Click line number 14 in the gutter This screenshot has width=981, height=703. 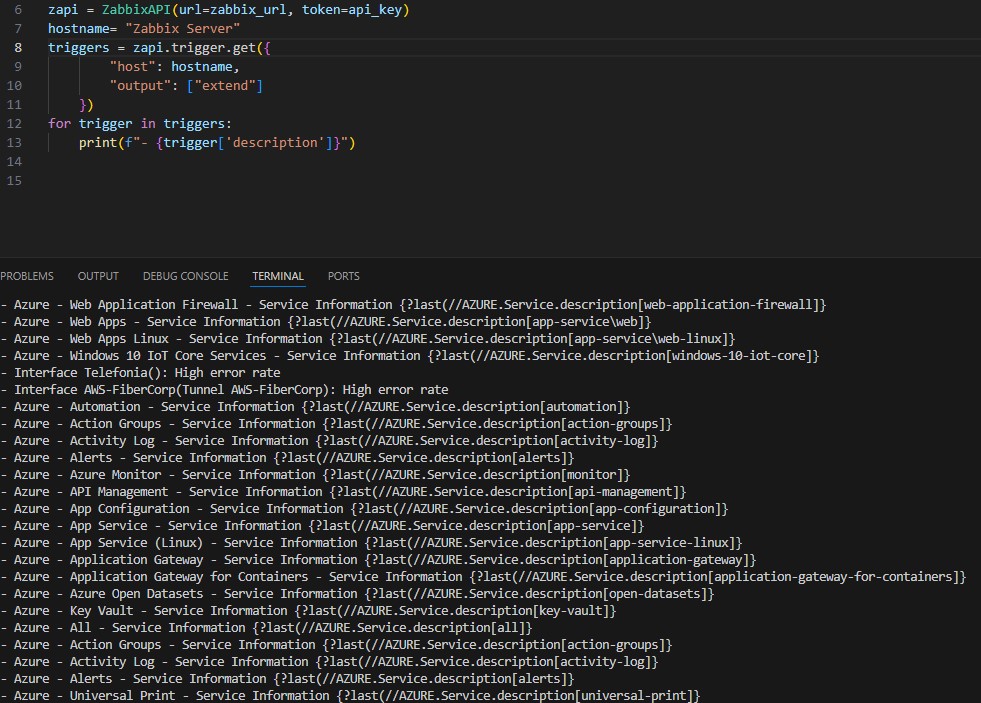pyautogui.click(x=14, y=162)
